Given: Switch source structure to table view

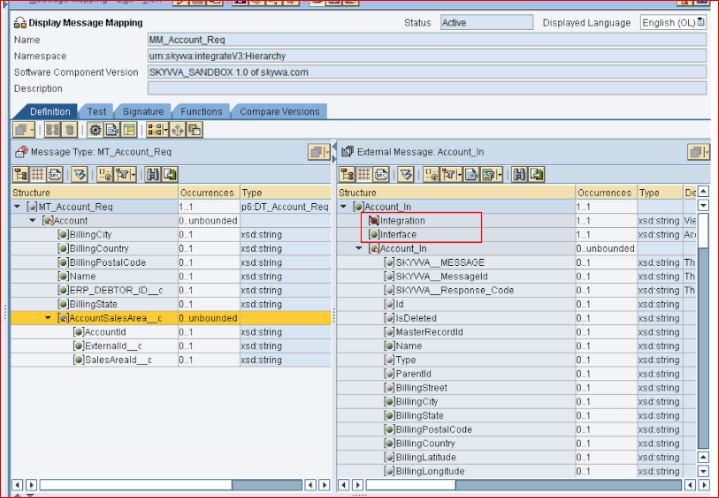Looking at the screenshot, I should coord(37,174).
